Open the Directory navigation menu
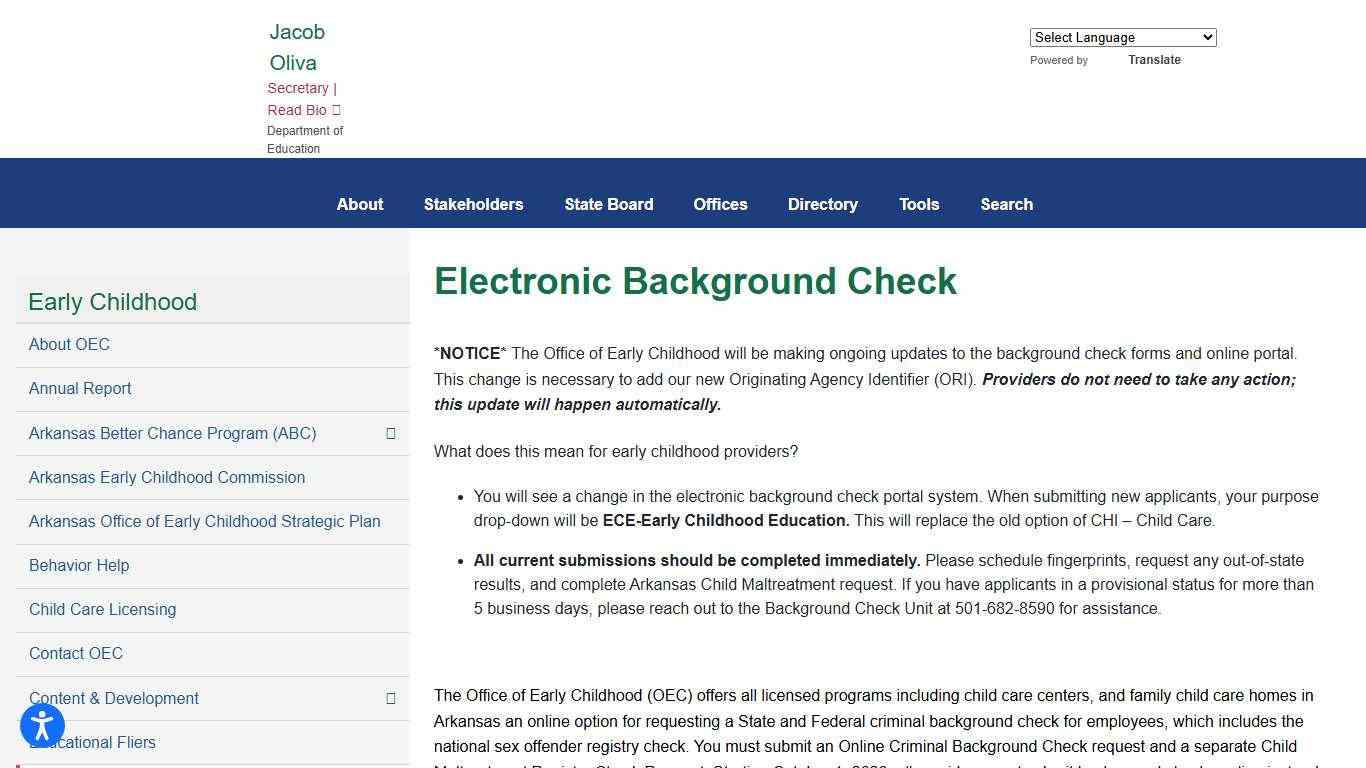 pos(822,204)
